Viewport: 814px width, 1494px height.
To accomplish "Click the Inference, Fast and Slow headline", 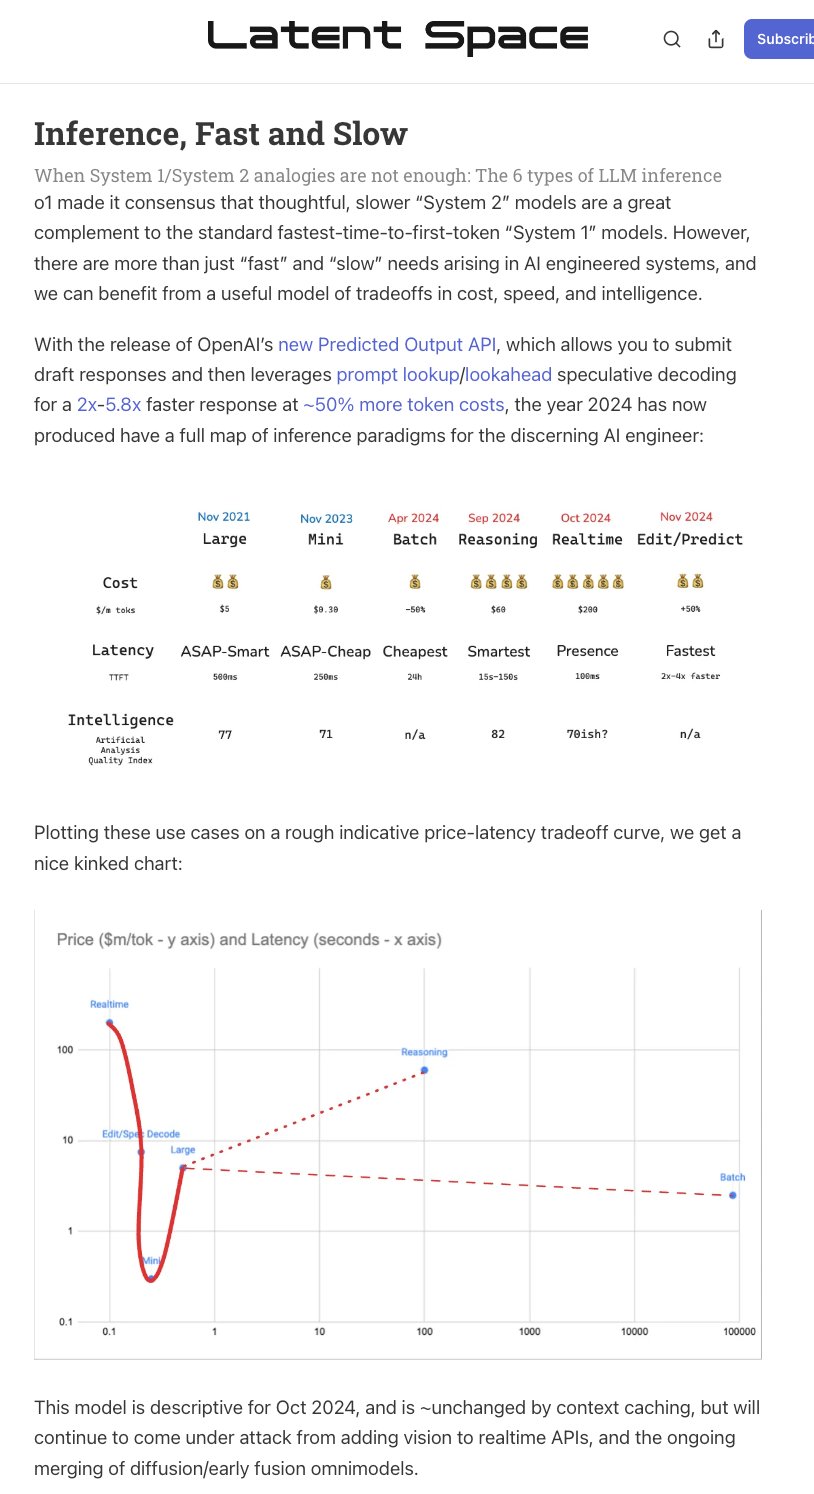I will [x=221, y=133].
